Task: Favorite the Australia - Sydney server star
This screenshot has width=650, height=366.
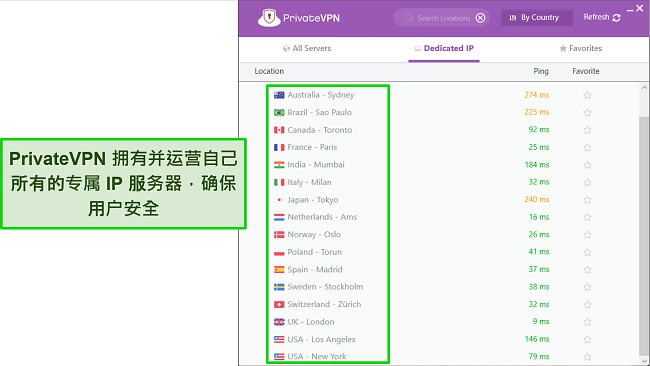Action: click(x=587, y=95)
